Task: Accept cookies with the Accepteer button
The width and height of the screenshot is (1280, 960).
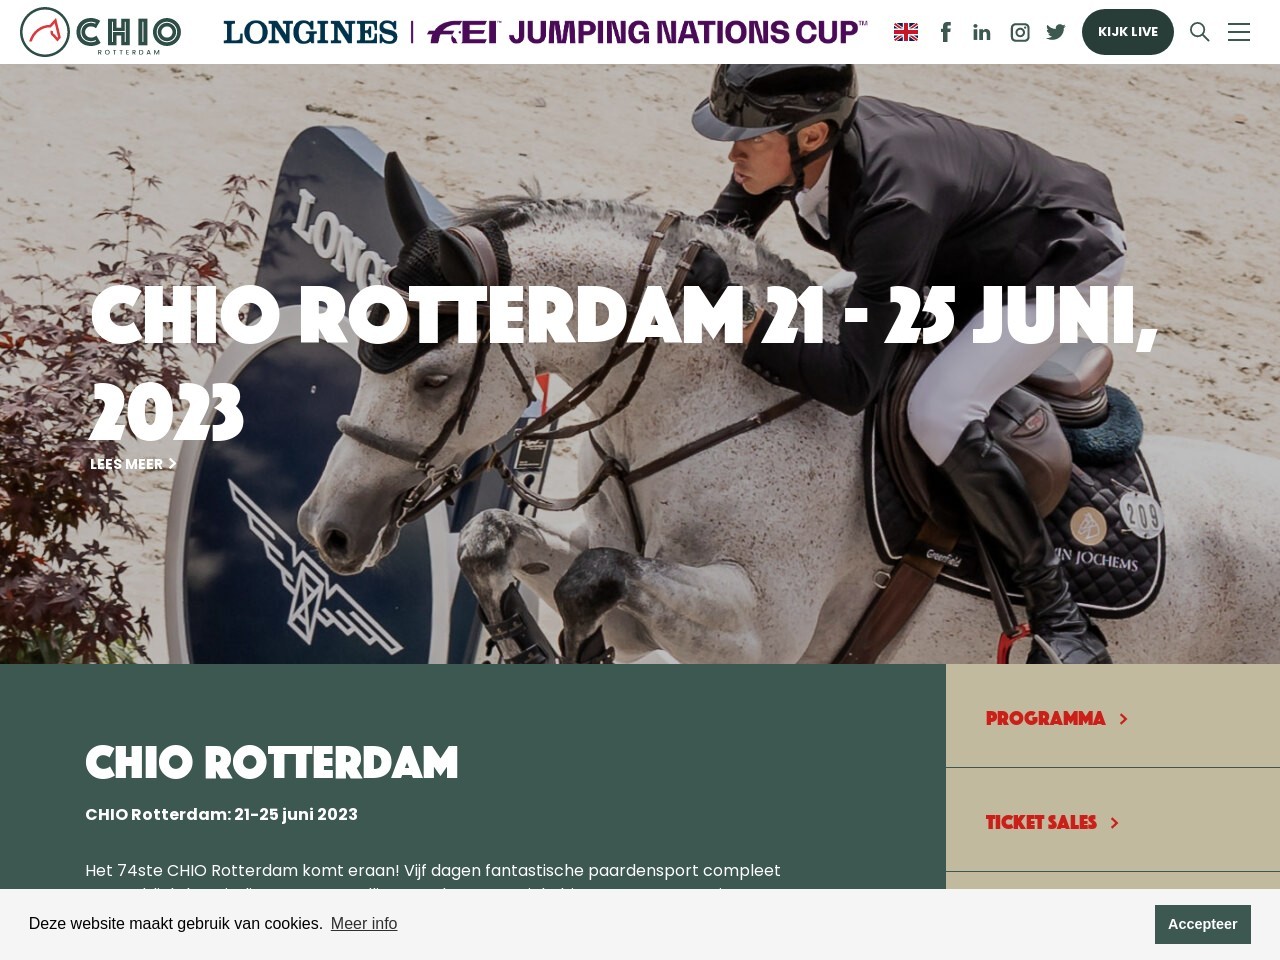Action: pyautogui.click(x=1203, y=924)
